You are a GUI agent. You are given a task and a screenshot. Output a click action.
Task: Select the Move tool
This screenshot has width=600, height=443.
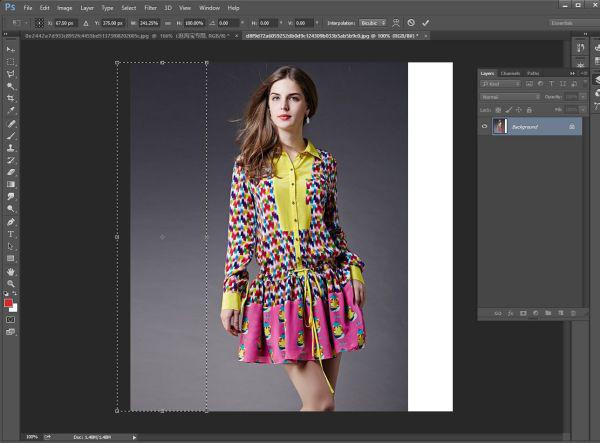click(11, 49)
